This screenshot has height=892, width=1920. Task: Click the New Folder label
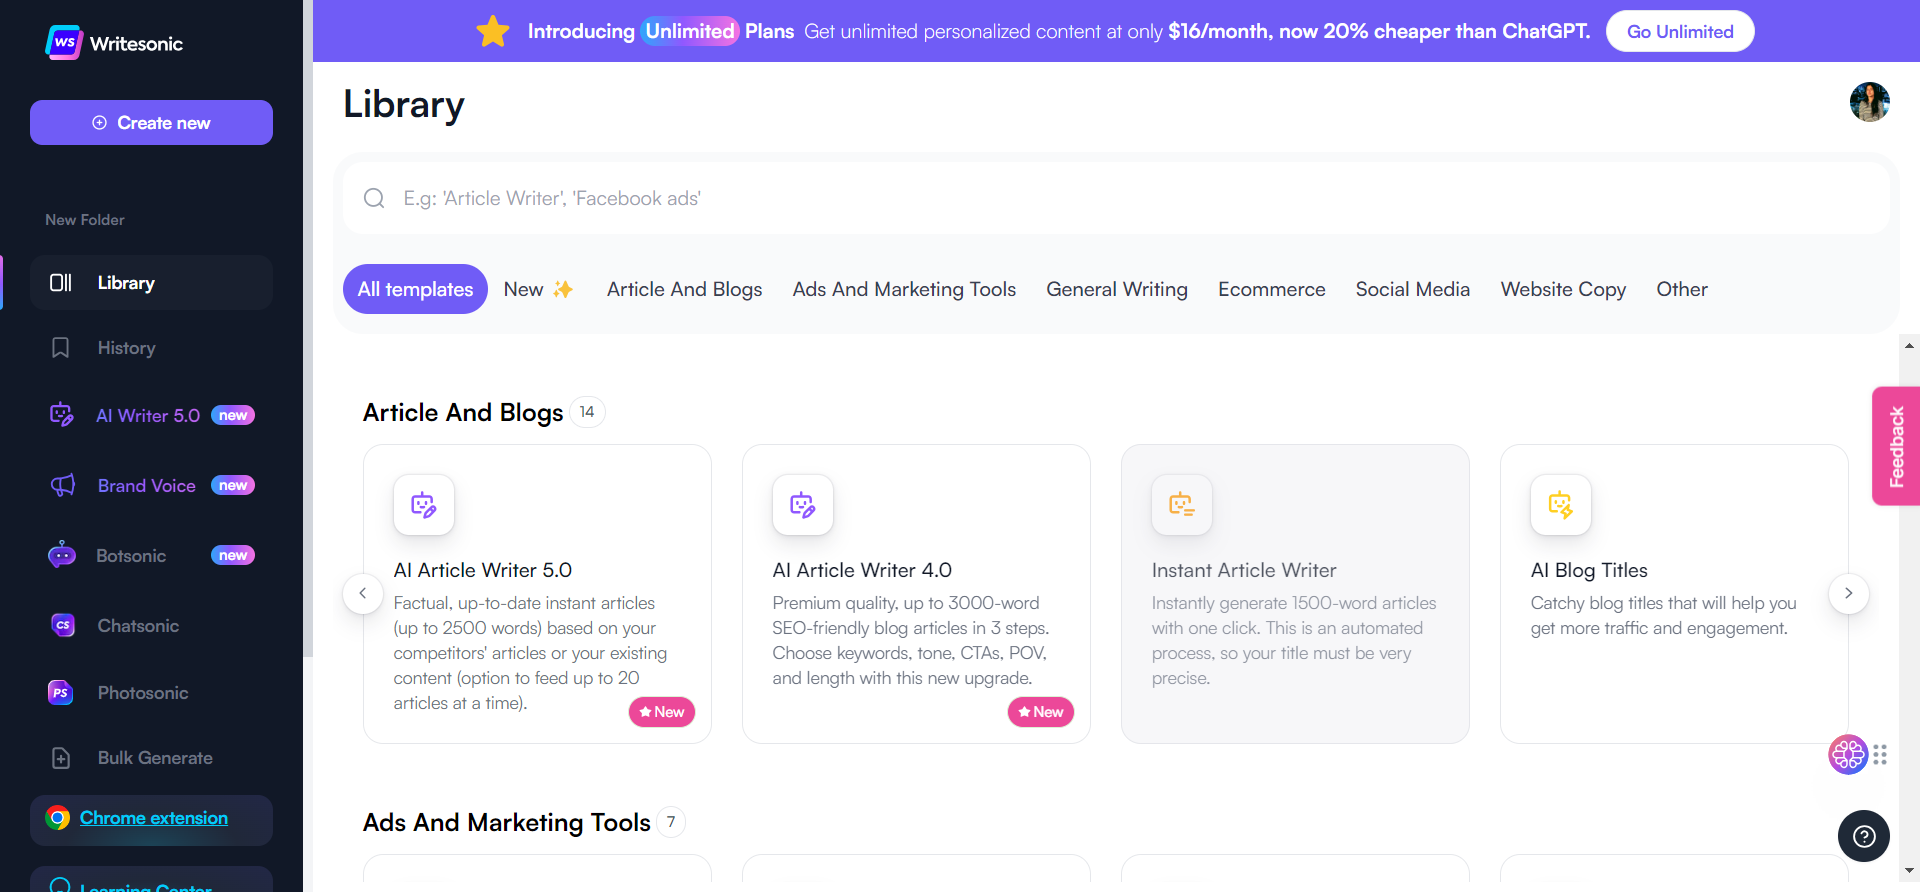[85, 220]
